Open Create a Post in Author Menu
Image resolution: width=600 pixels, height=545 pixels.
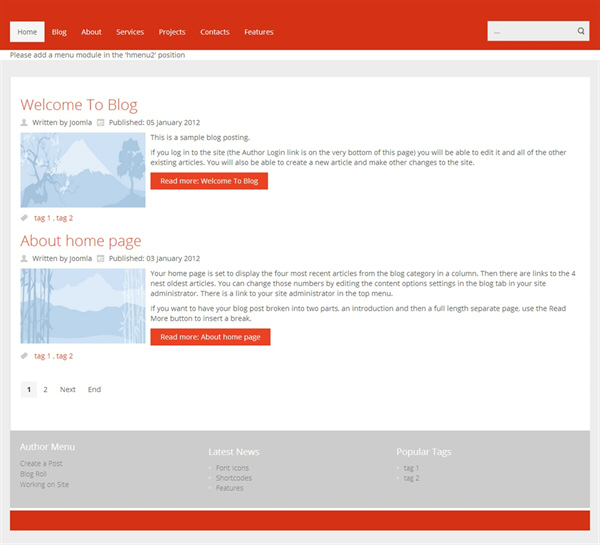coord(41,463)
